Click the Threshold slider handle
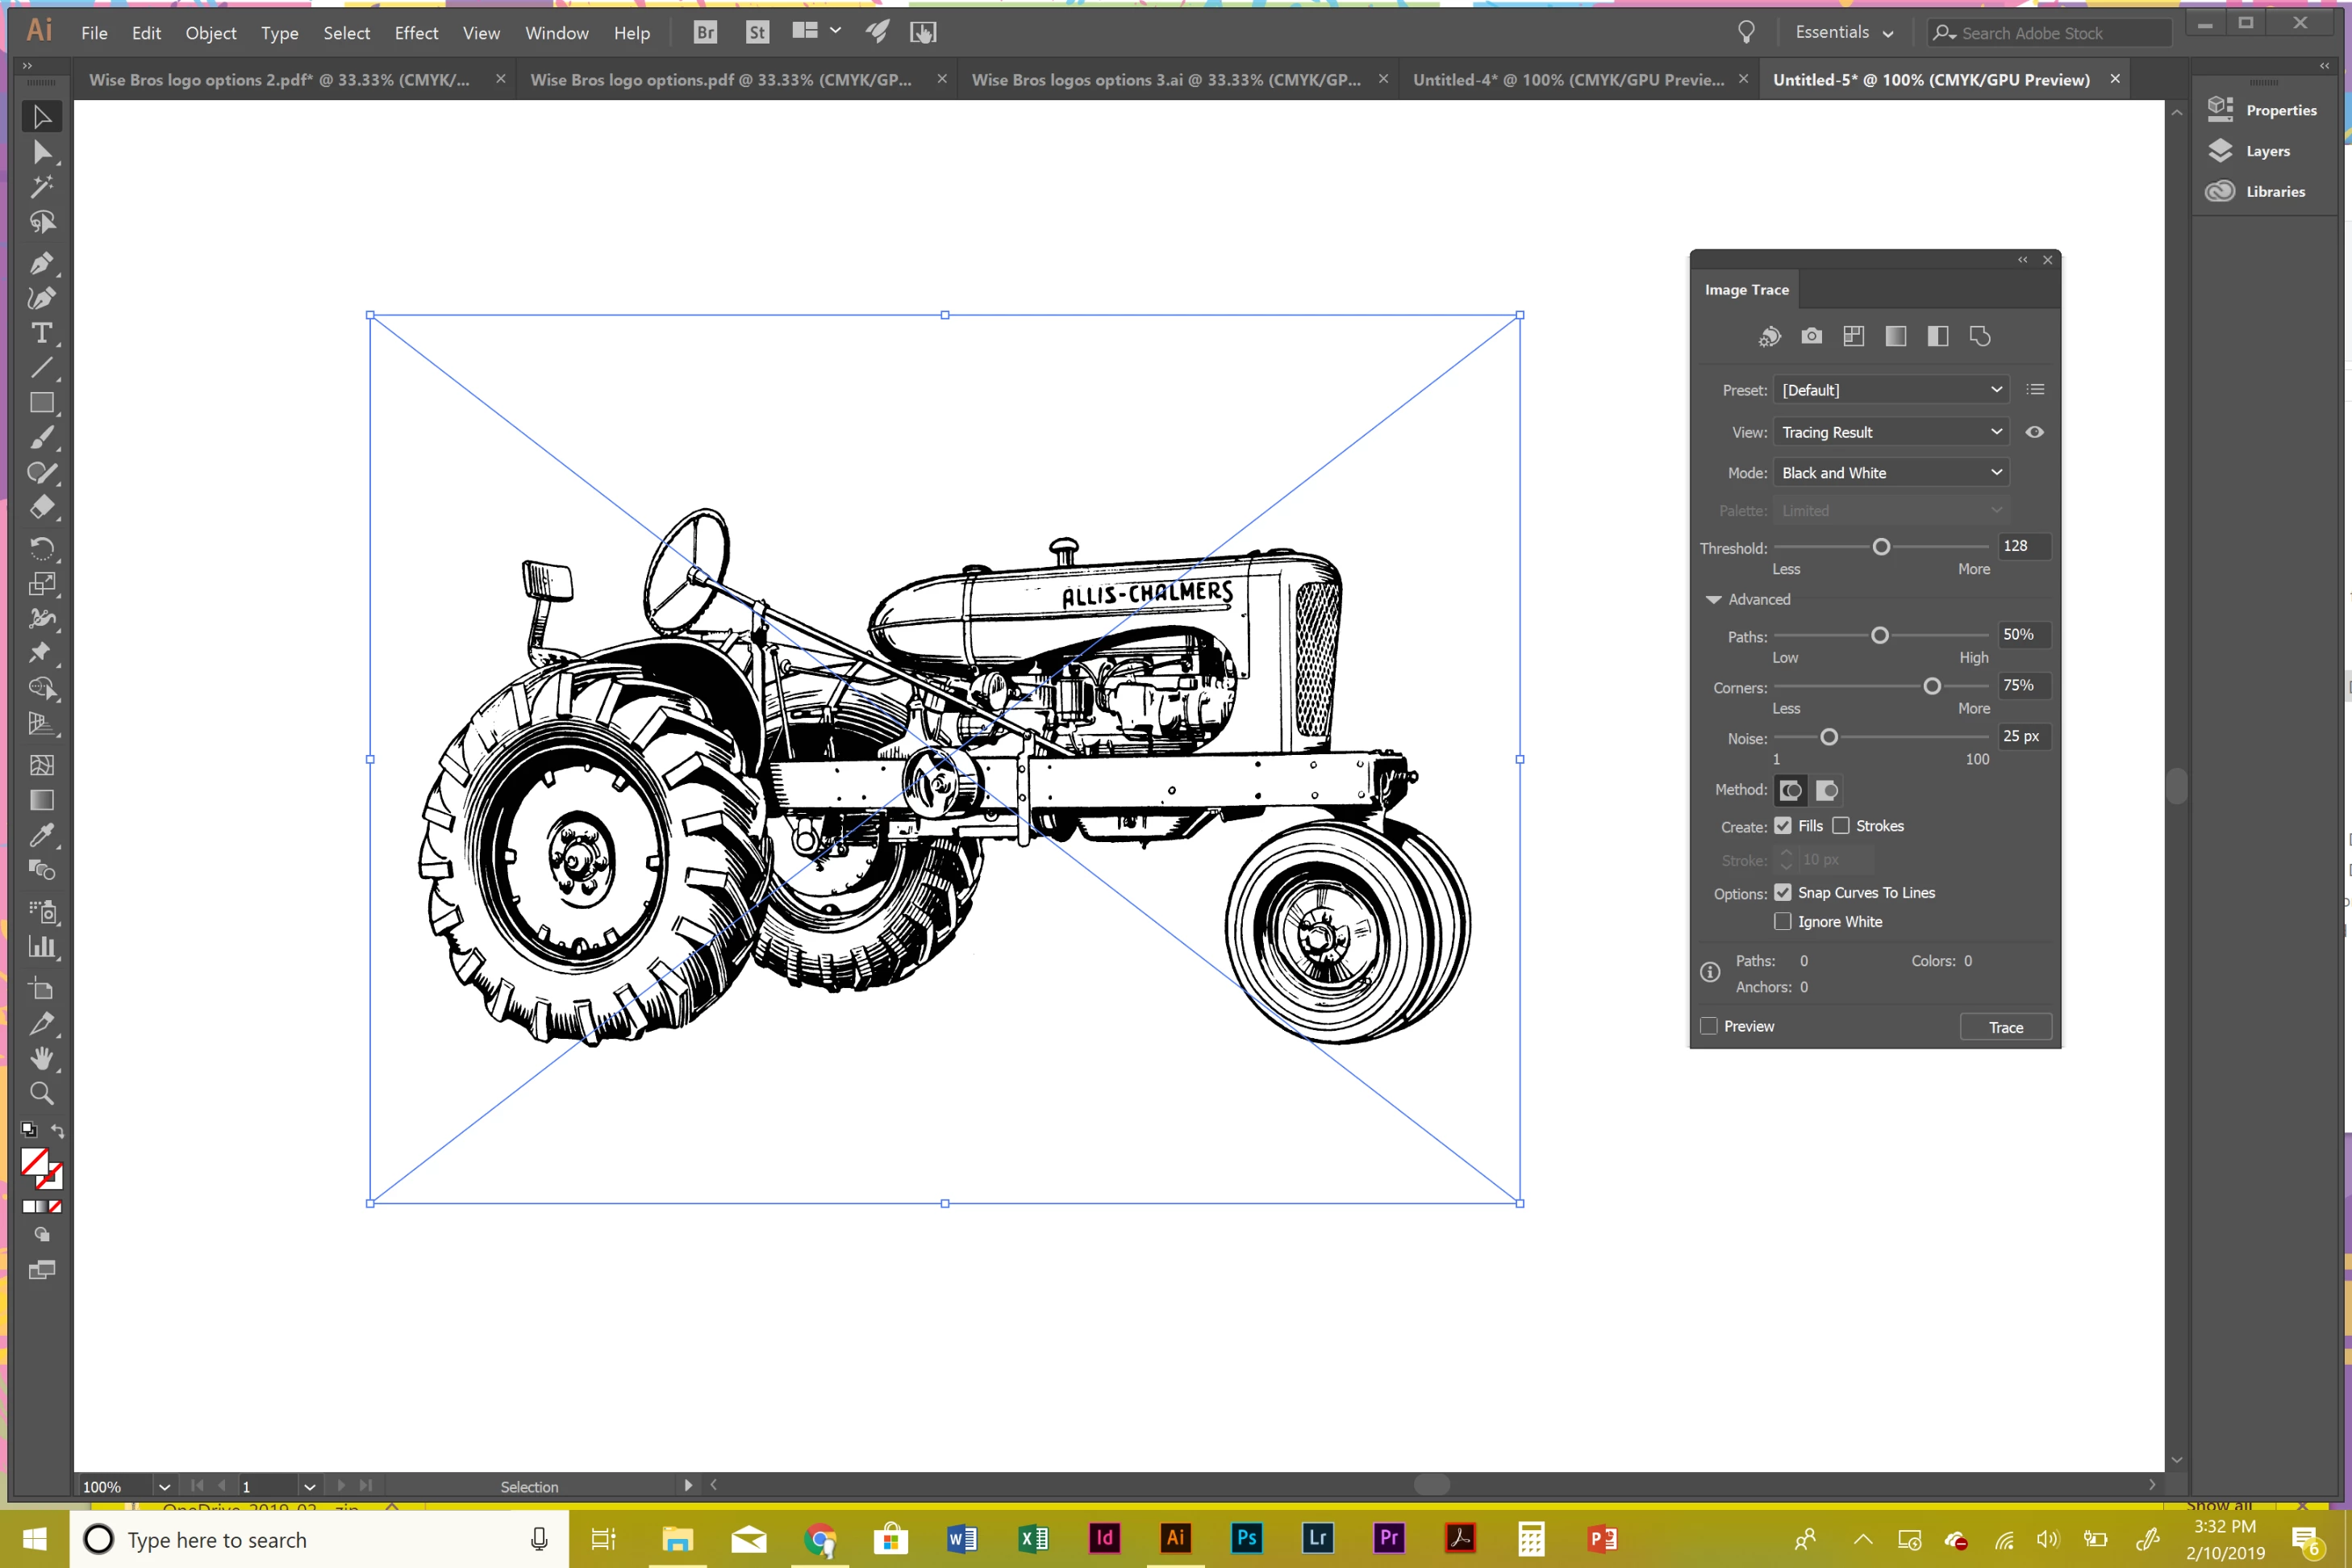The width and height of the screenshot is (2352, 1568). click(x=1881, y=547)
